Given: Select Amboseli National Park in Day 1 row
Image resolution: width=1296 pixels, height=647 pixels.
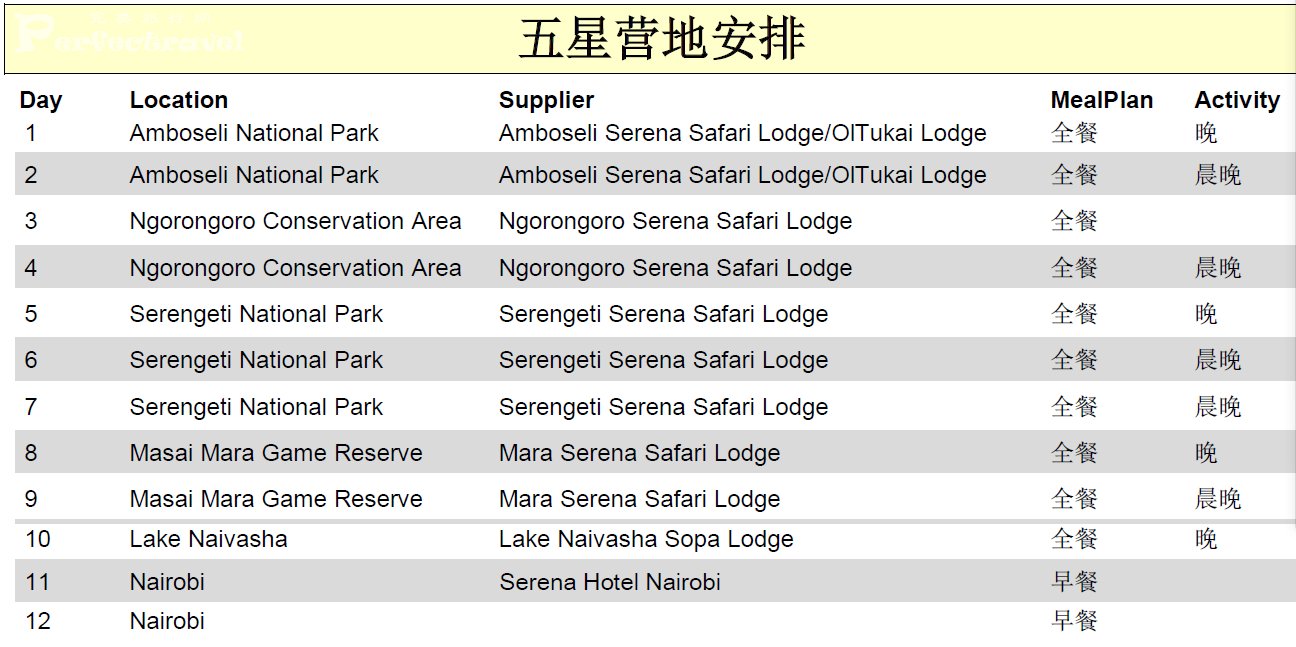Looking at the screenshot, I should (254, 133).
